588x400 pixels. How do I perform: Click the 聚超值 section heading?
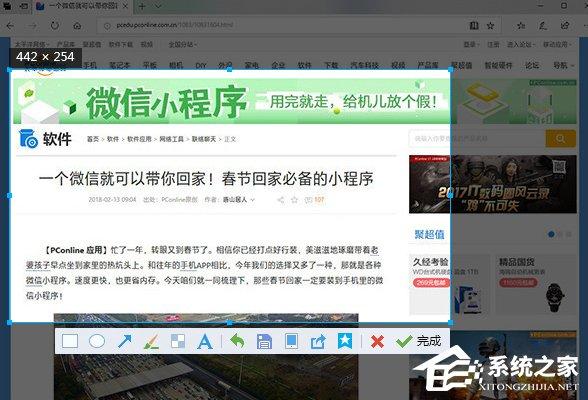[429, 235]
